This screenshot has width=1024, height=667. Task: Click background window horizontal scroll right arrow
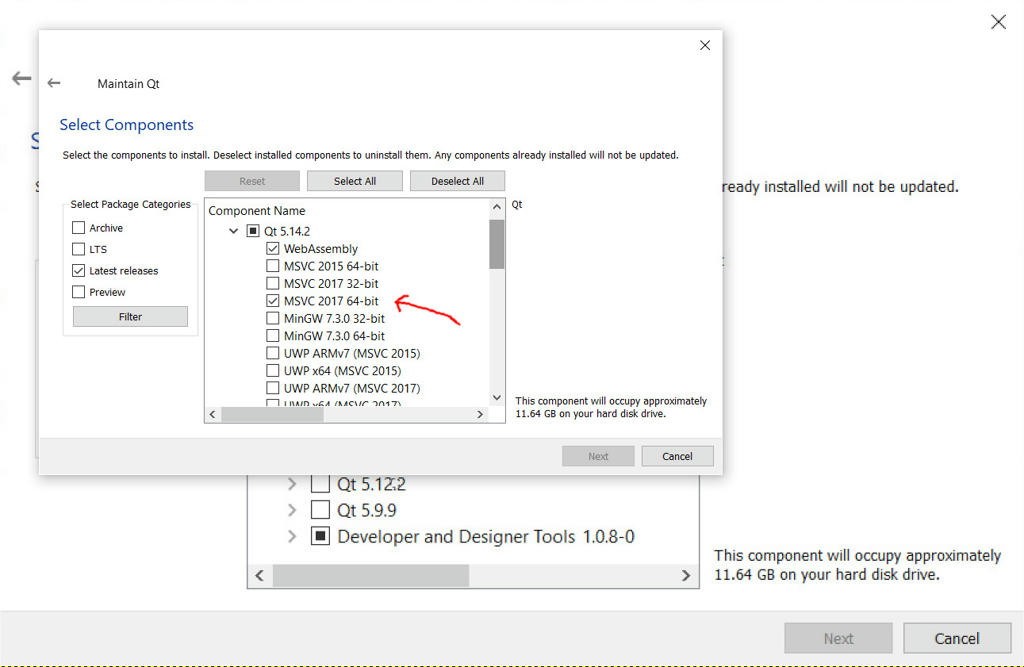(x=686, y=576)
